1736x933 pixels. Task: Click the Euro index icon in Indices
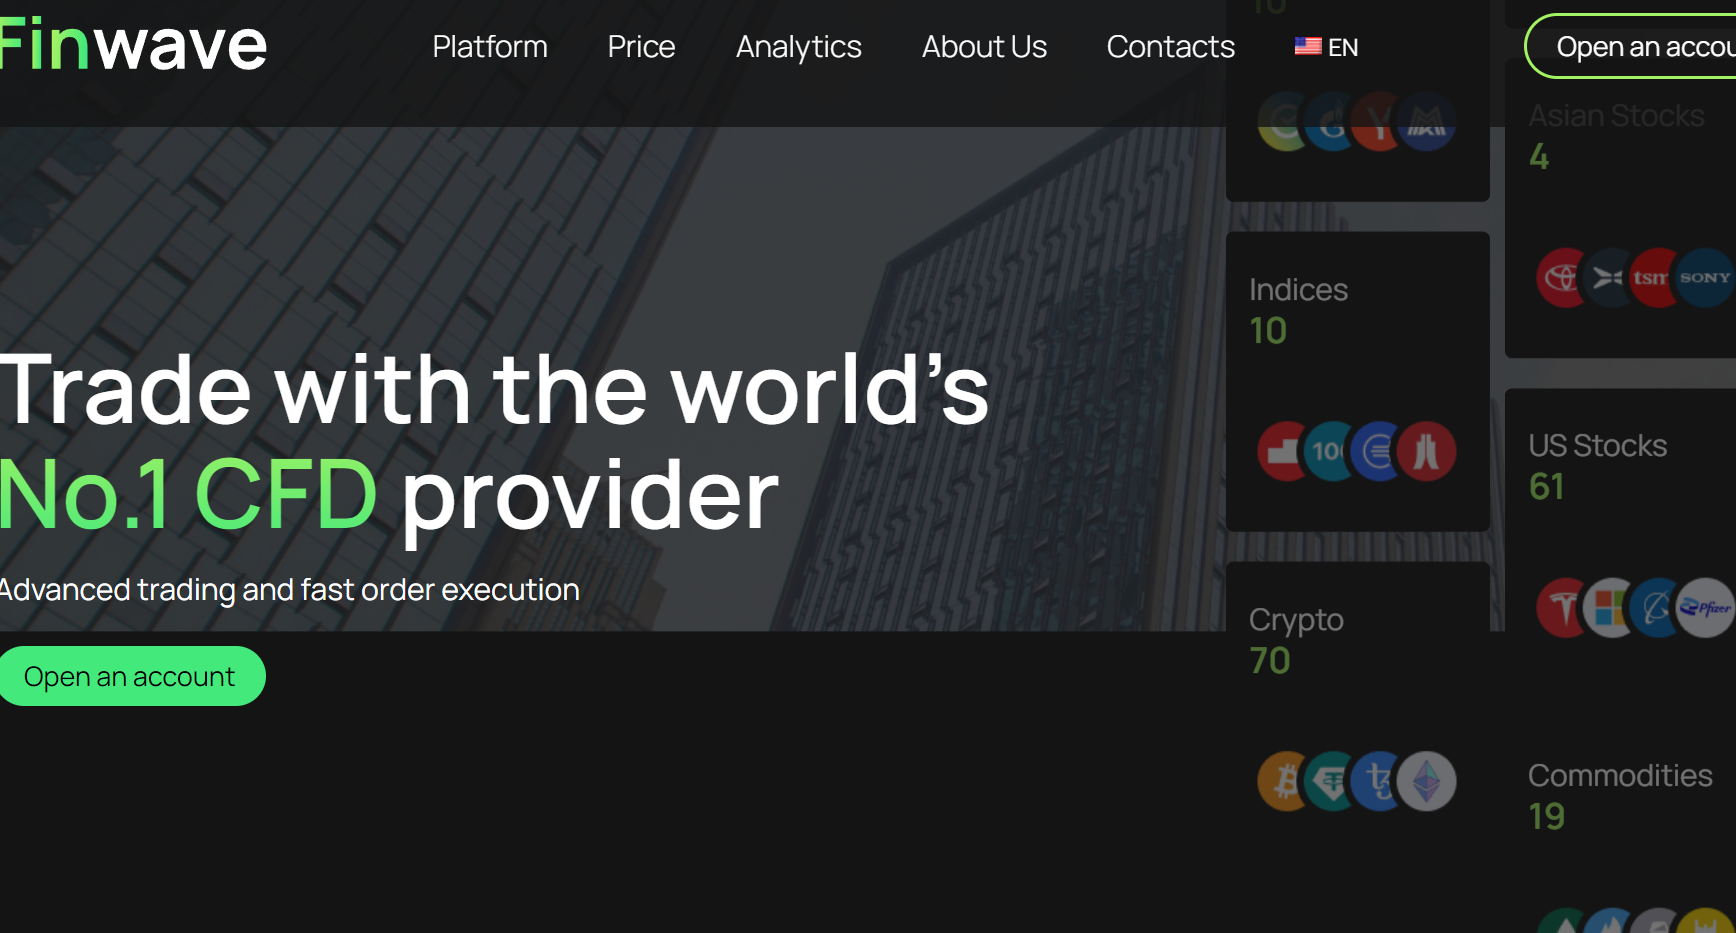[1376, 452]
